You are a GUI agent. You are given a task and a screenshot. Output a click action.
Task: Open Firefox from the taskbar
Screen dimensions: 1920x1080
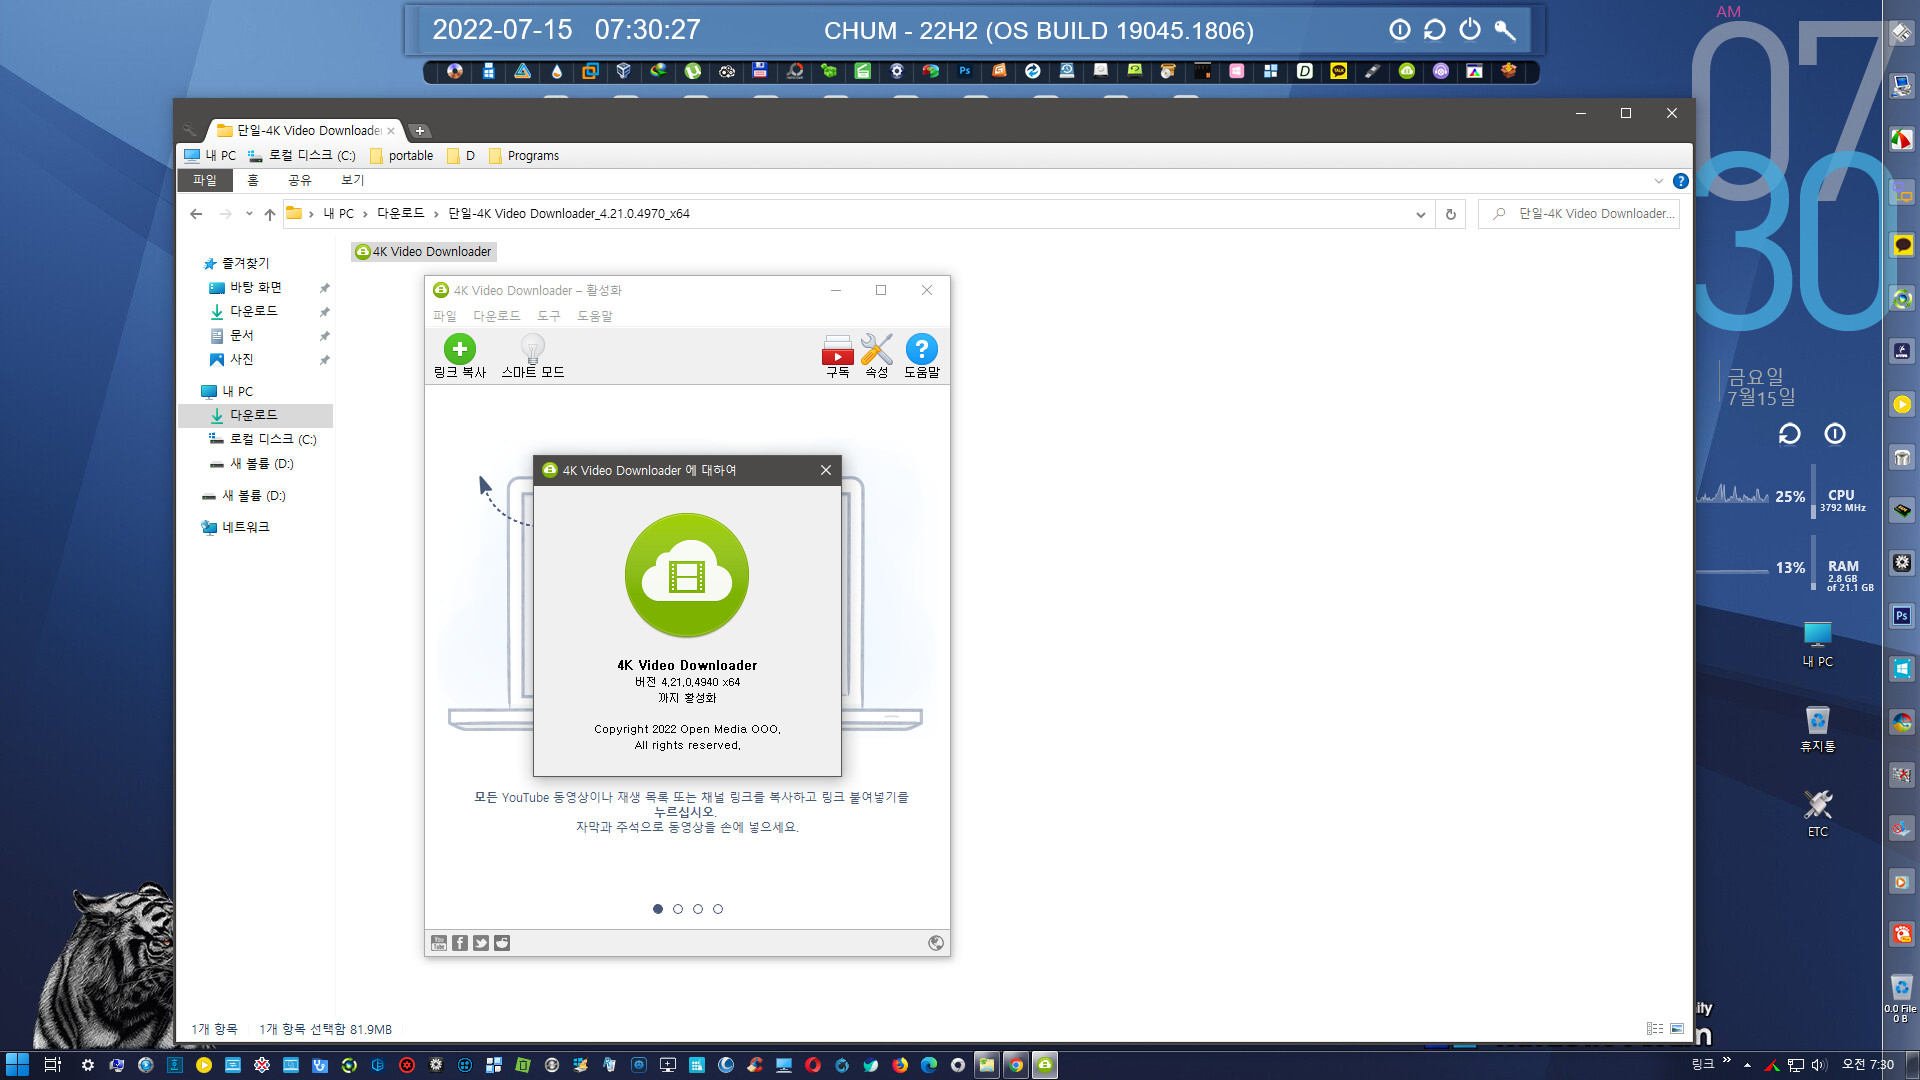pyautogui.click(x=900, y=1065)
